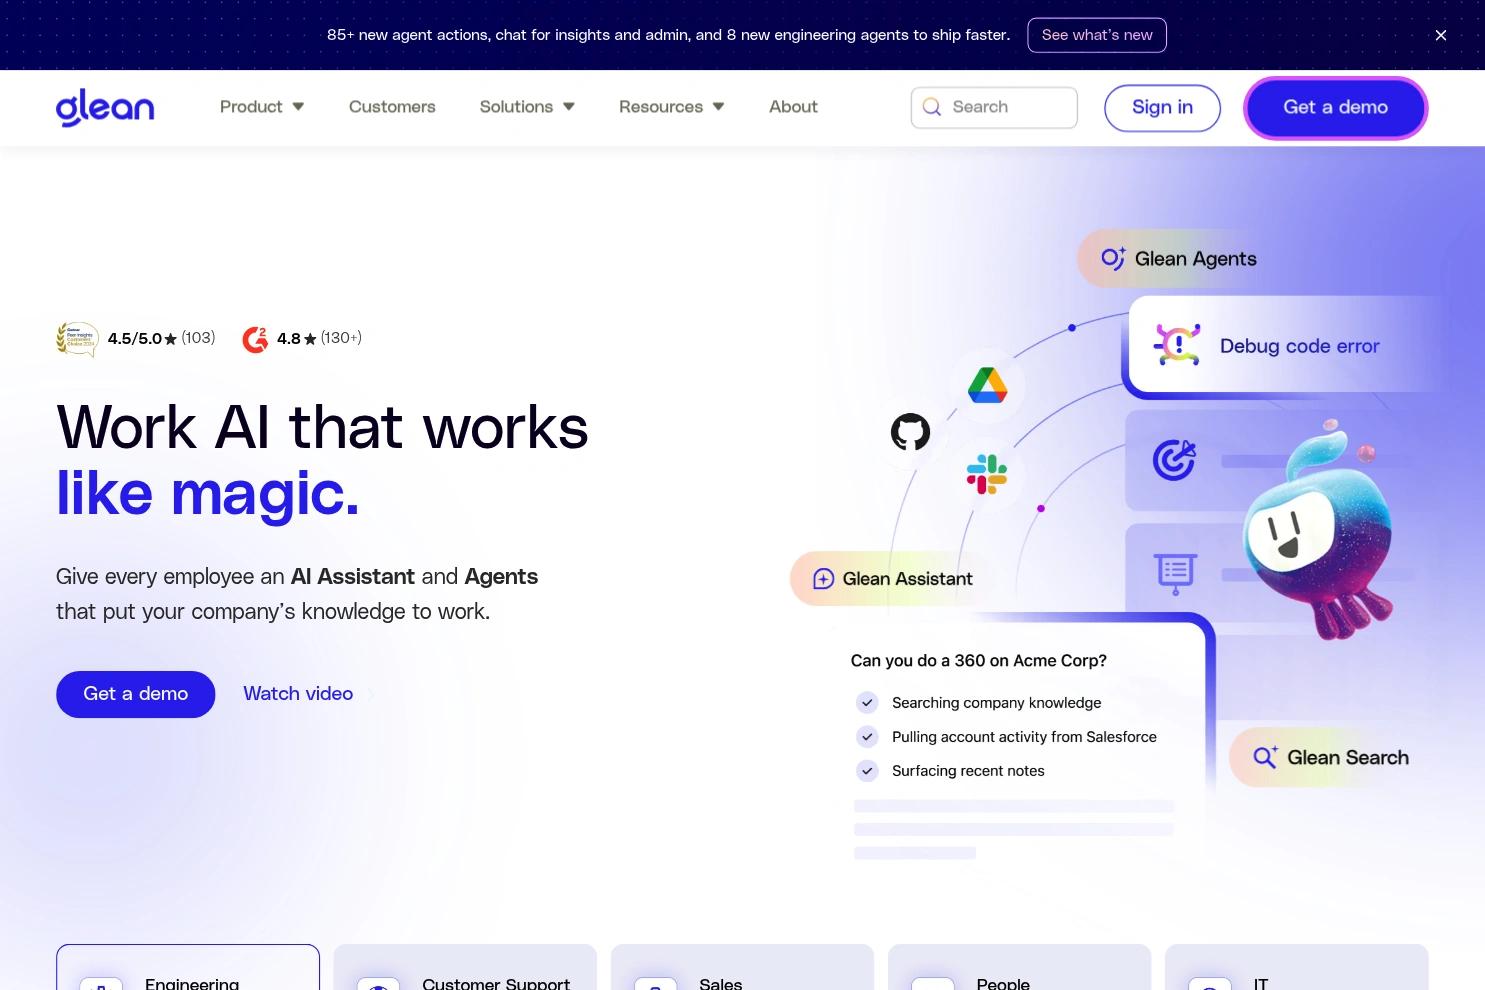The width and height of the screenshot is (1485, 990).
Task: Click the Slack icon
Action: point(987,474)
